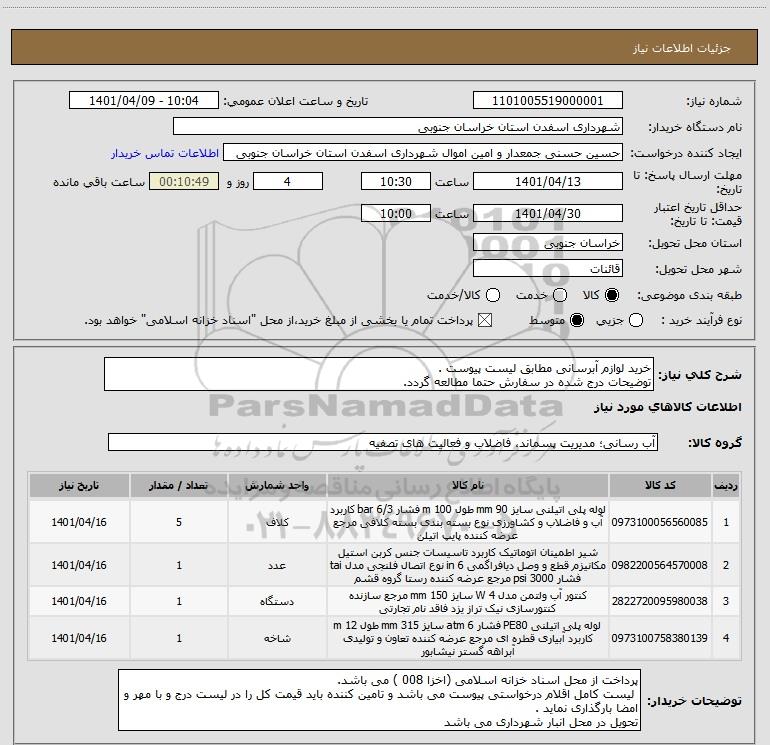Click product code 0973100056560085
This screenshot has width=770, height=745.
coord(660,522)
